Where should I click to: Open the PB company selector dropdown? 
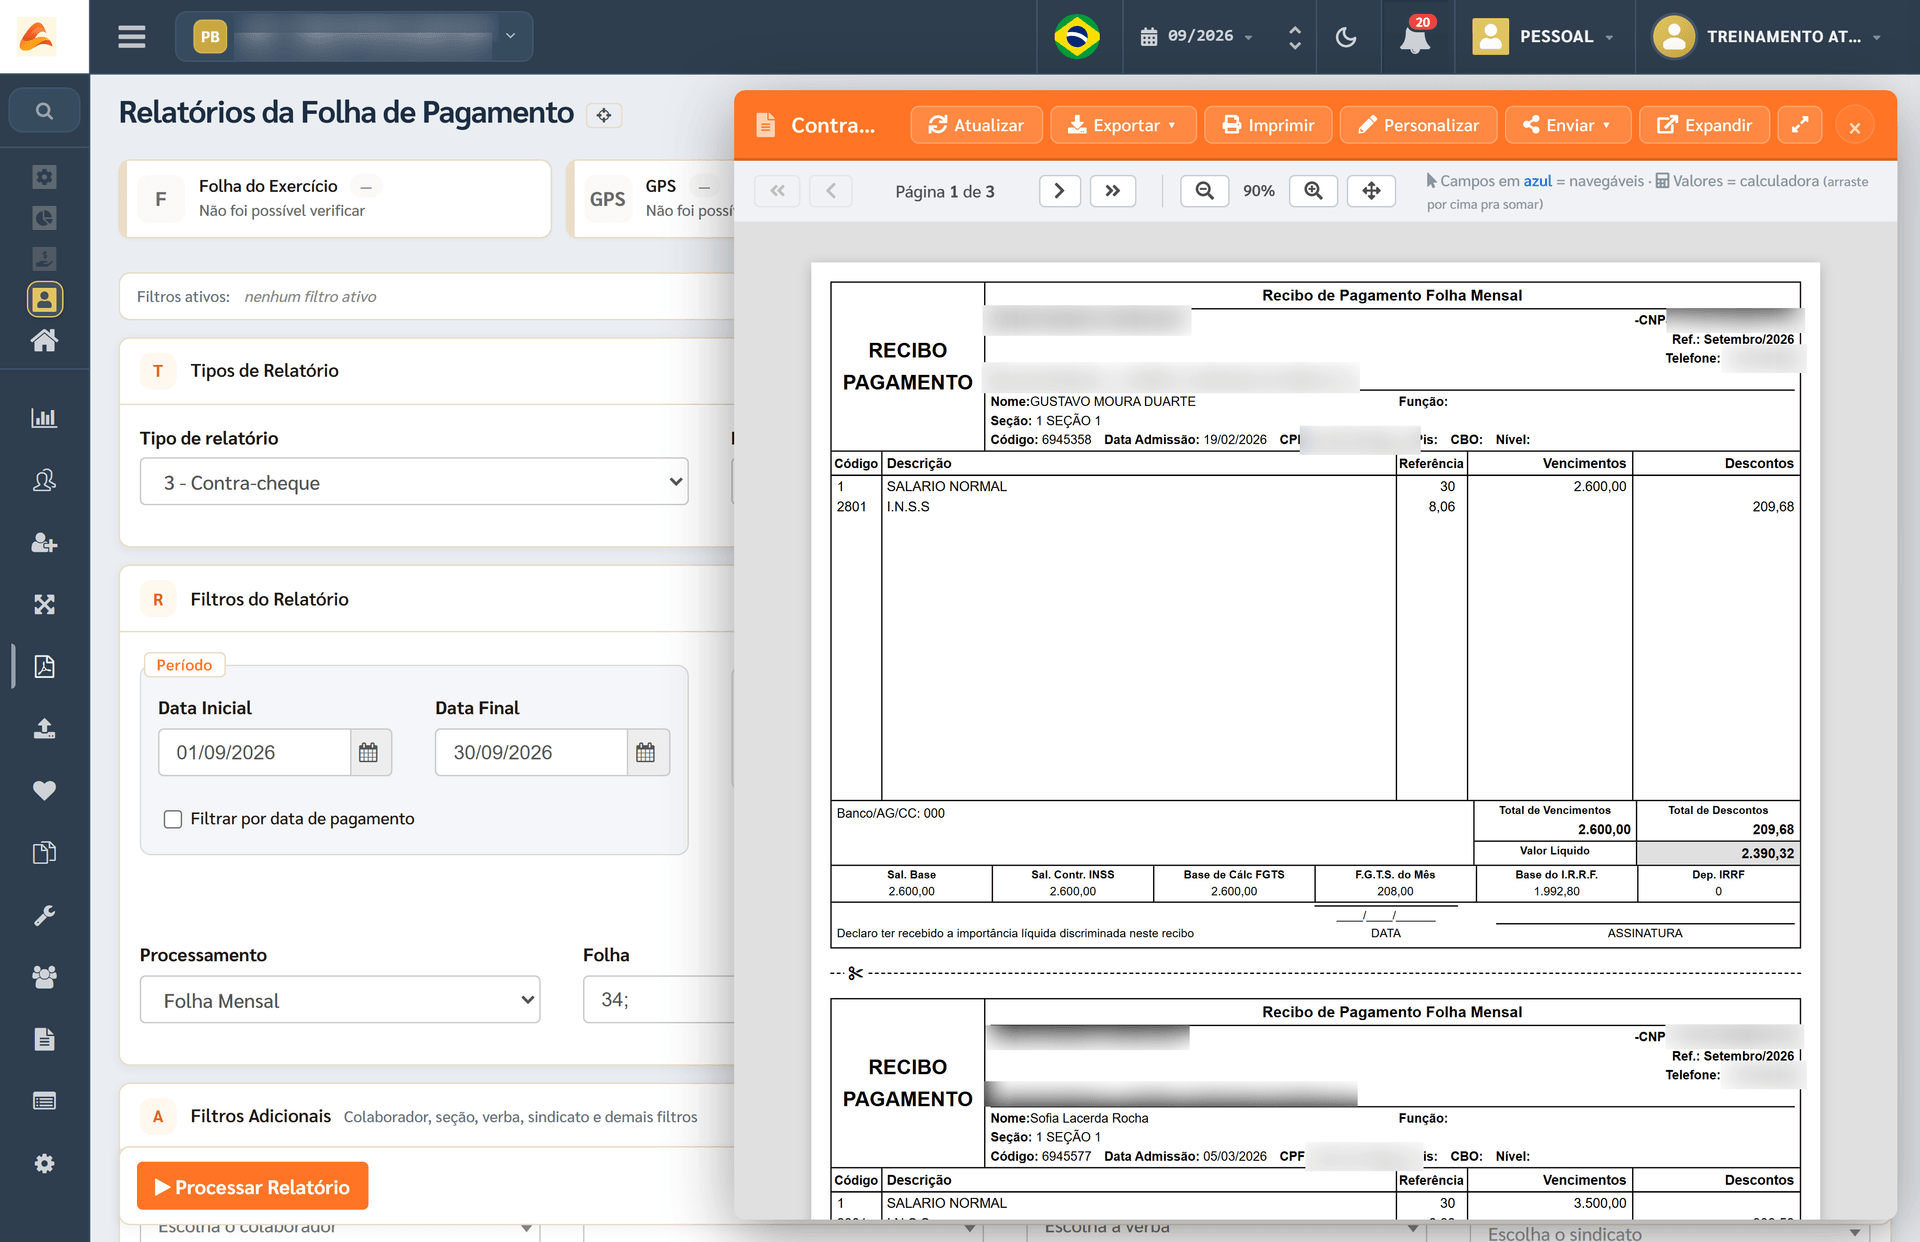coord(354,37)
